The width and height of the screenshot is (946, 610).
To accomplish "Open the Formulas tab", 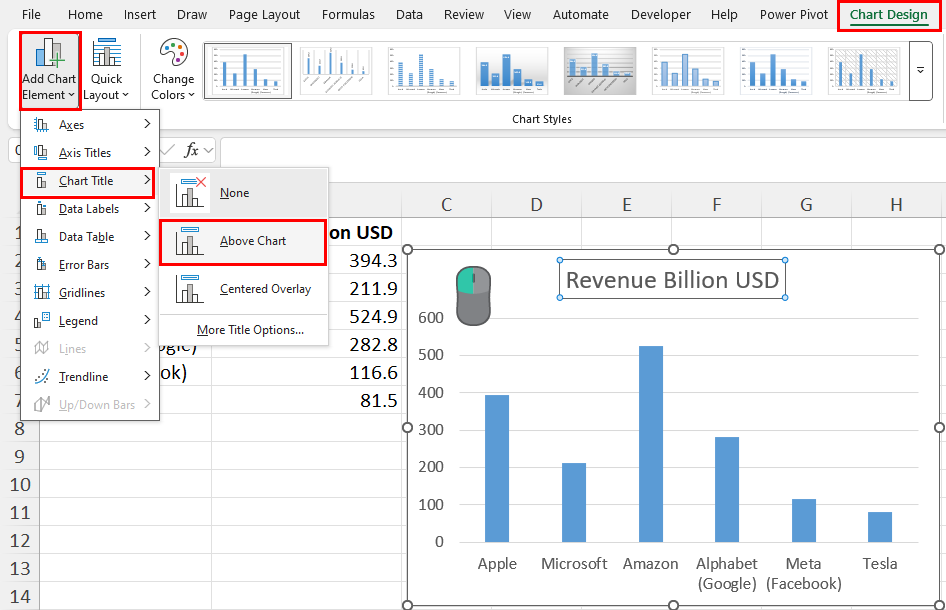I will 348,14.
